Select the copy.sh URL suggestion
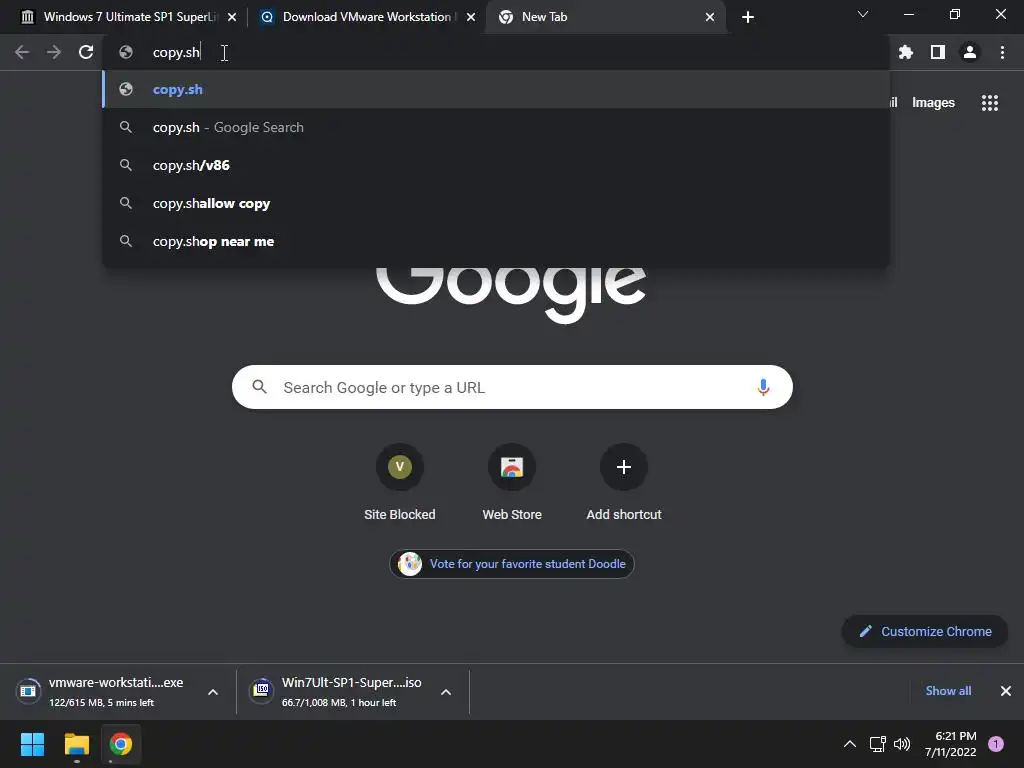 pyautogui.click(x=496, y=89)
